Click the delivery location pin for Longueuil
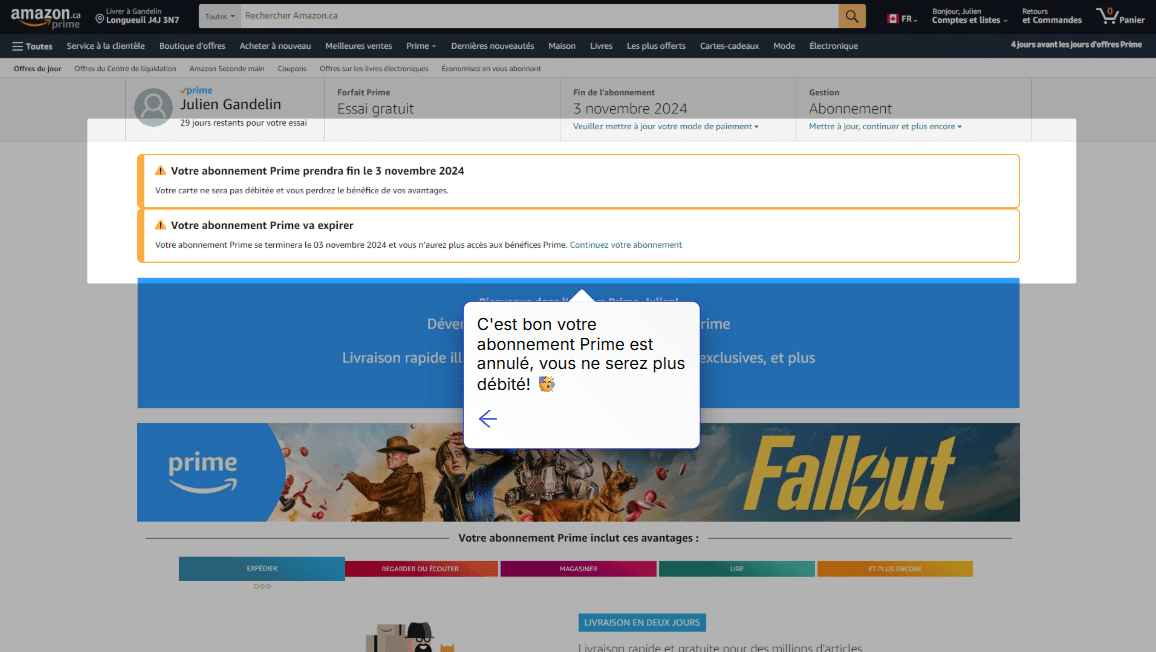The height and width of the screenshot is (652, 1156). coord(100,19)
